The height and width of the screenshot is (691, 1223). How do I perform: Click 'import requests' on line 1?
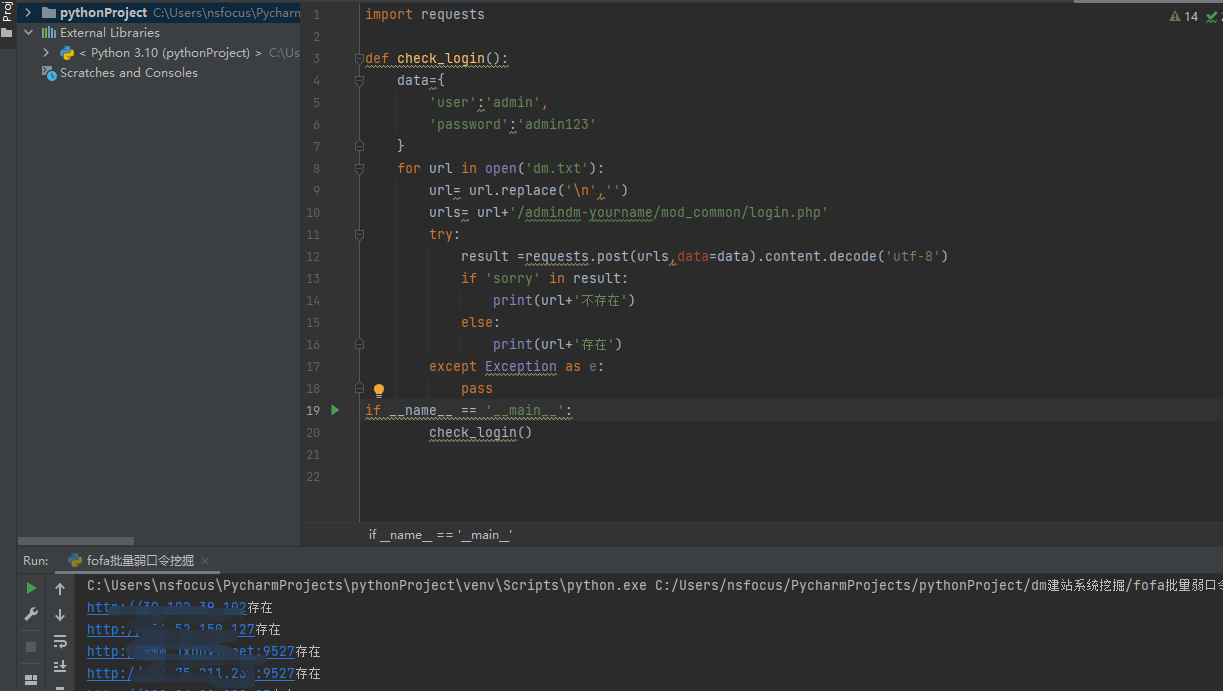425,15
